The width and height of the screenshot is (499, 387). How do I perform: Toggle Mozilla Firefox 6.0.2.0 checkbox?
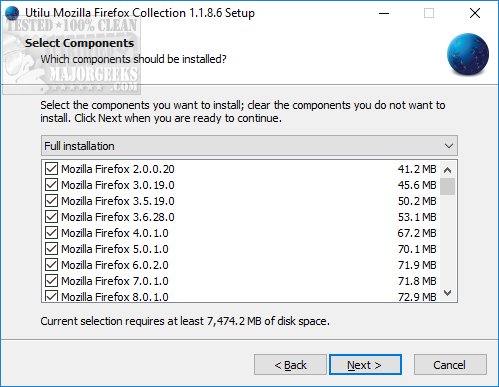coord(51,265)
